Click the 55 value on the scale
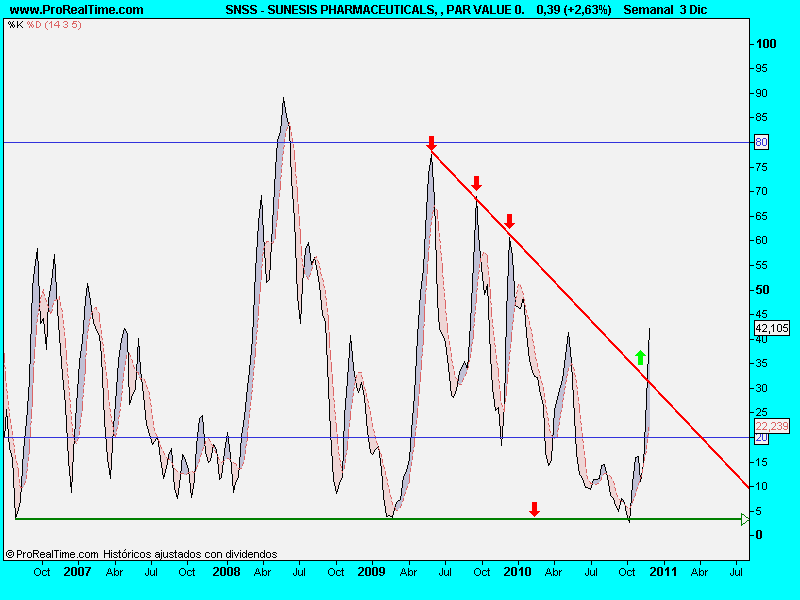 click(x=761, y=265)
